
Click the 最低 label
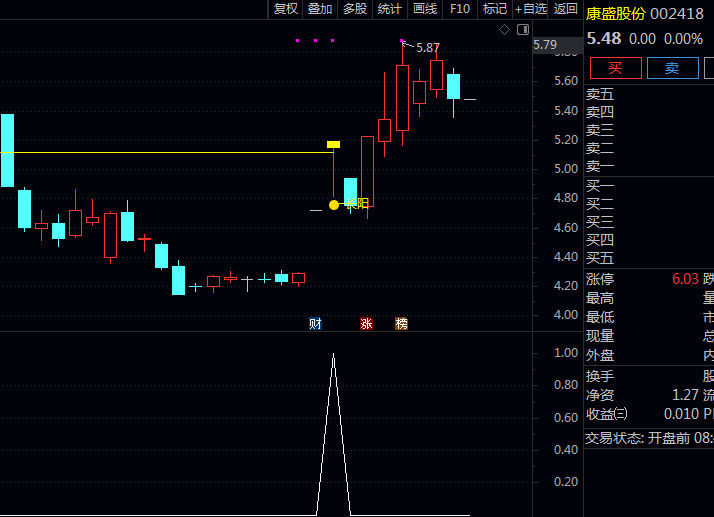click(x=600, y=317)
